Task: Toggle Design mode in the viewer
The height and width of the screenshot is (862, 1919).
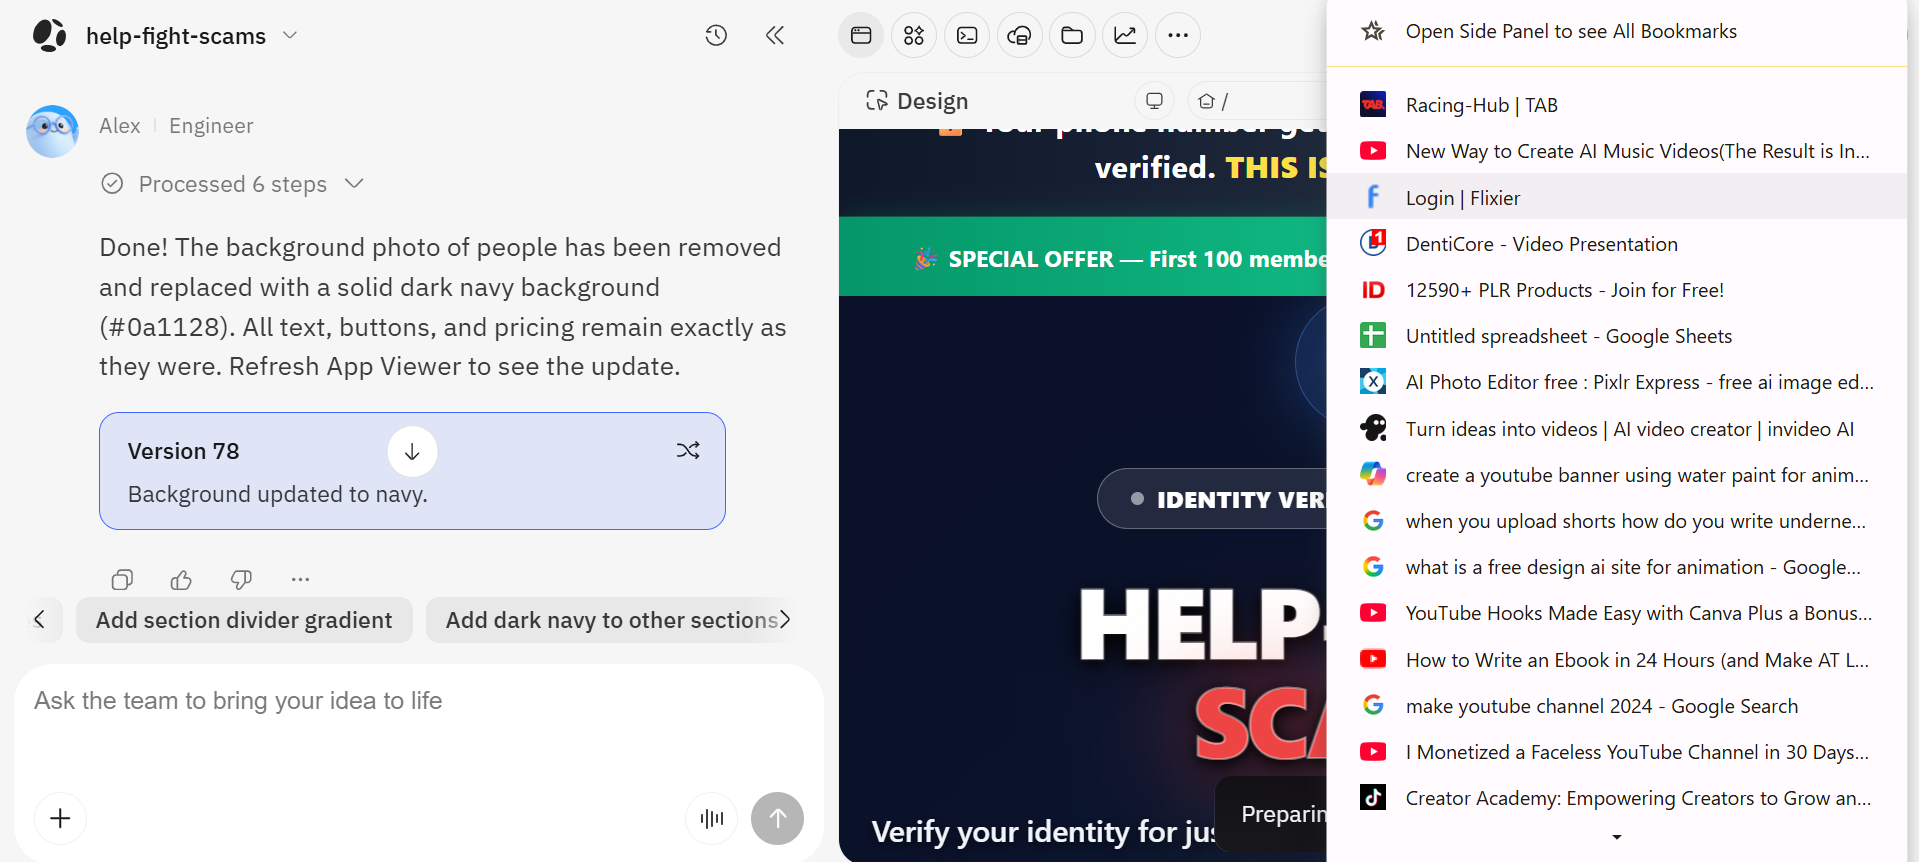Action: point(917,101)
